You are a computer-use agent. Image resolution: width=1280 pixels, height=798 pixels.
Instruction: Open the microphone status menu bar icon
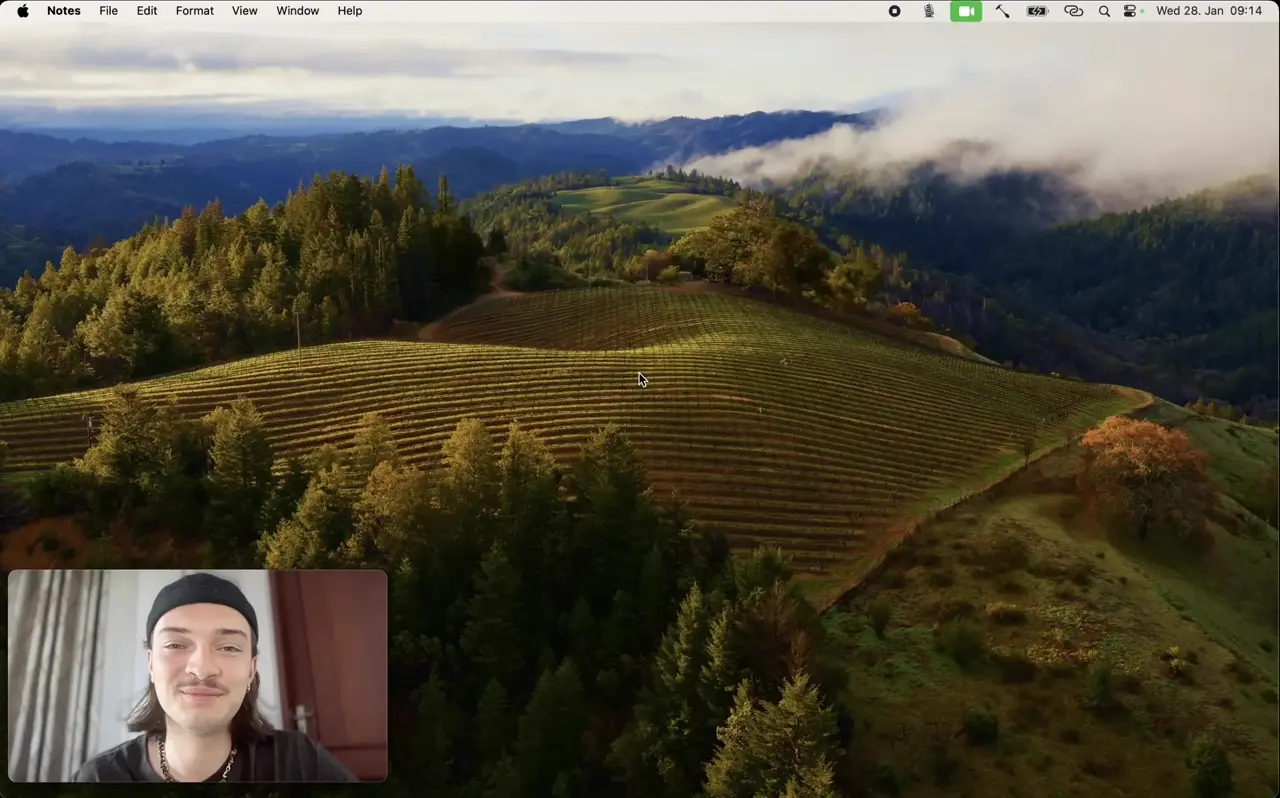[929, 11]
